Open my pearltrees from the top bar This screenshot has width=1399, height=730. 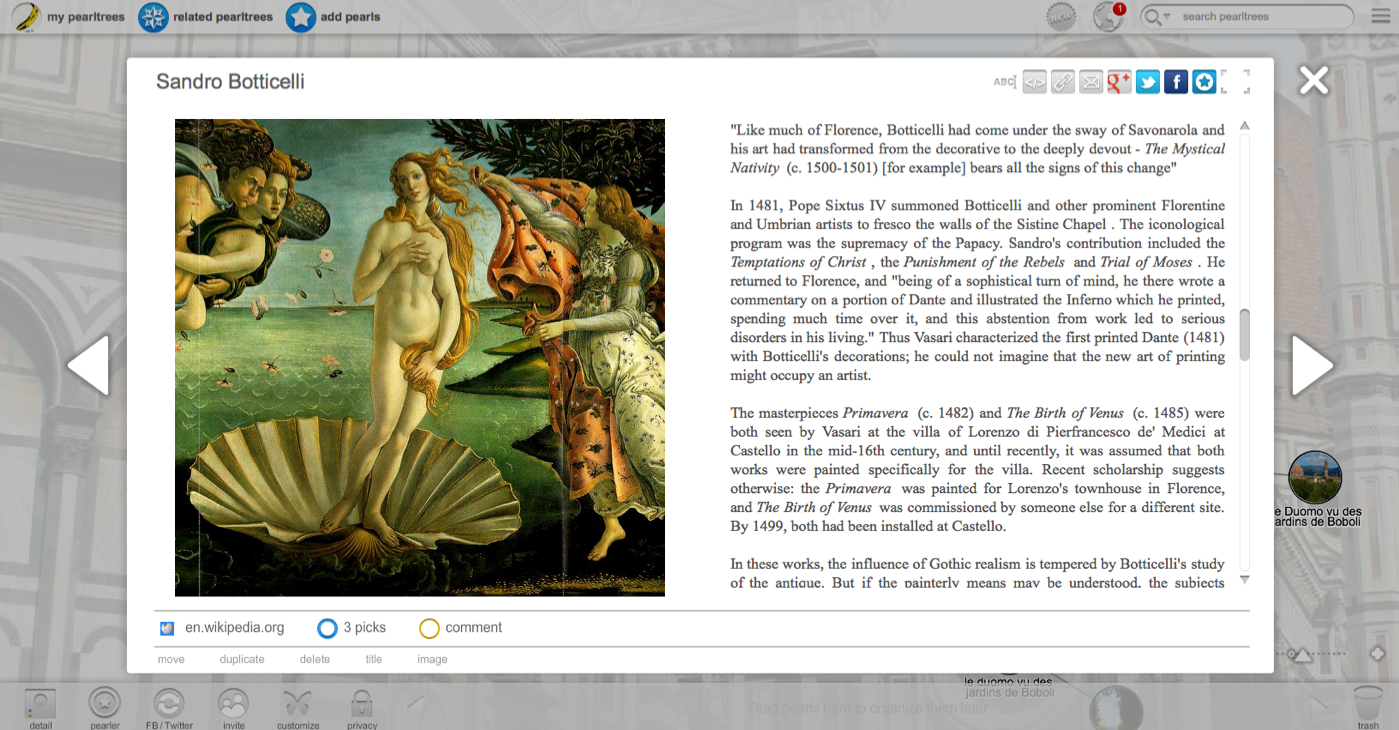69,17
